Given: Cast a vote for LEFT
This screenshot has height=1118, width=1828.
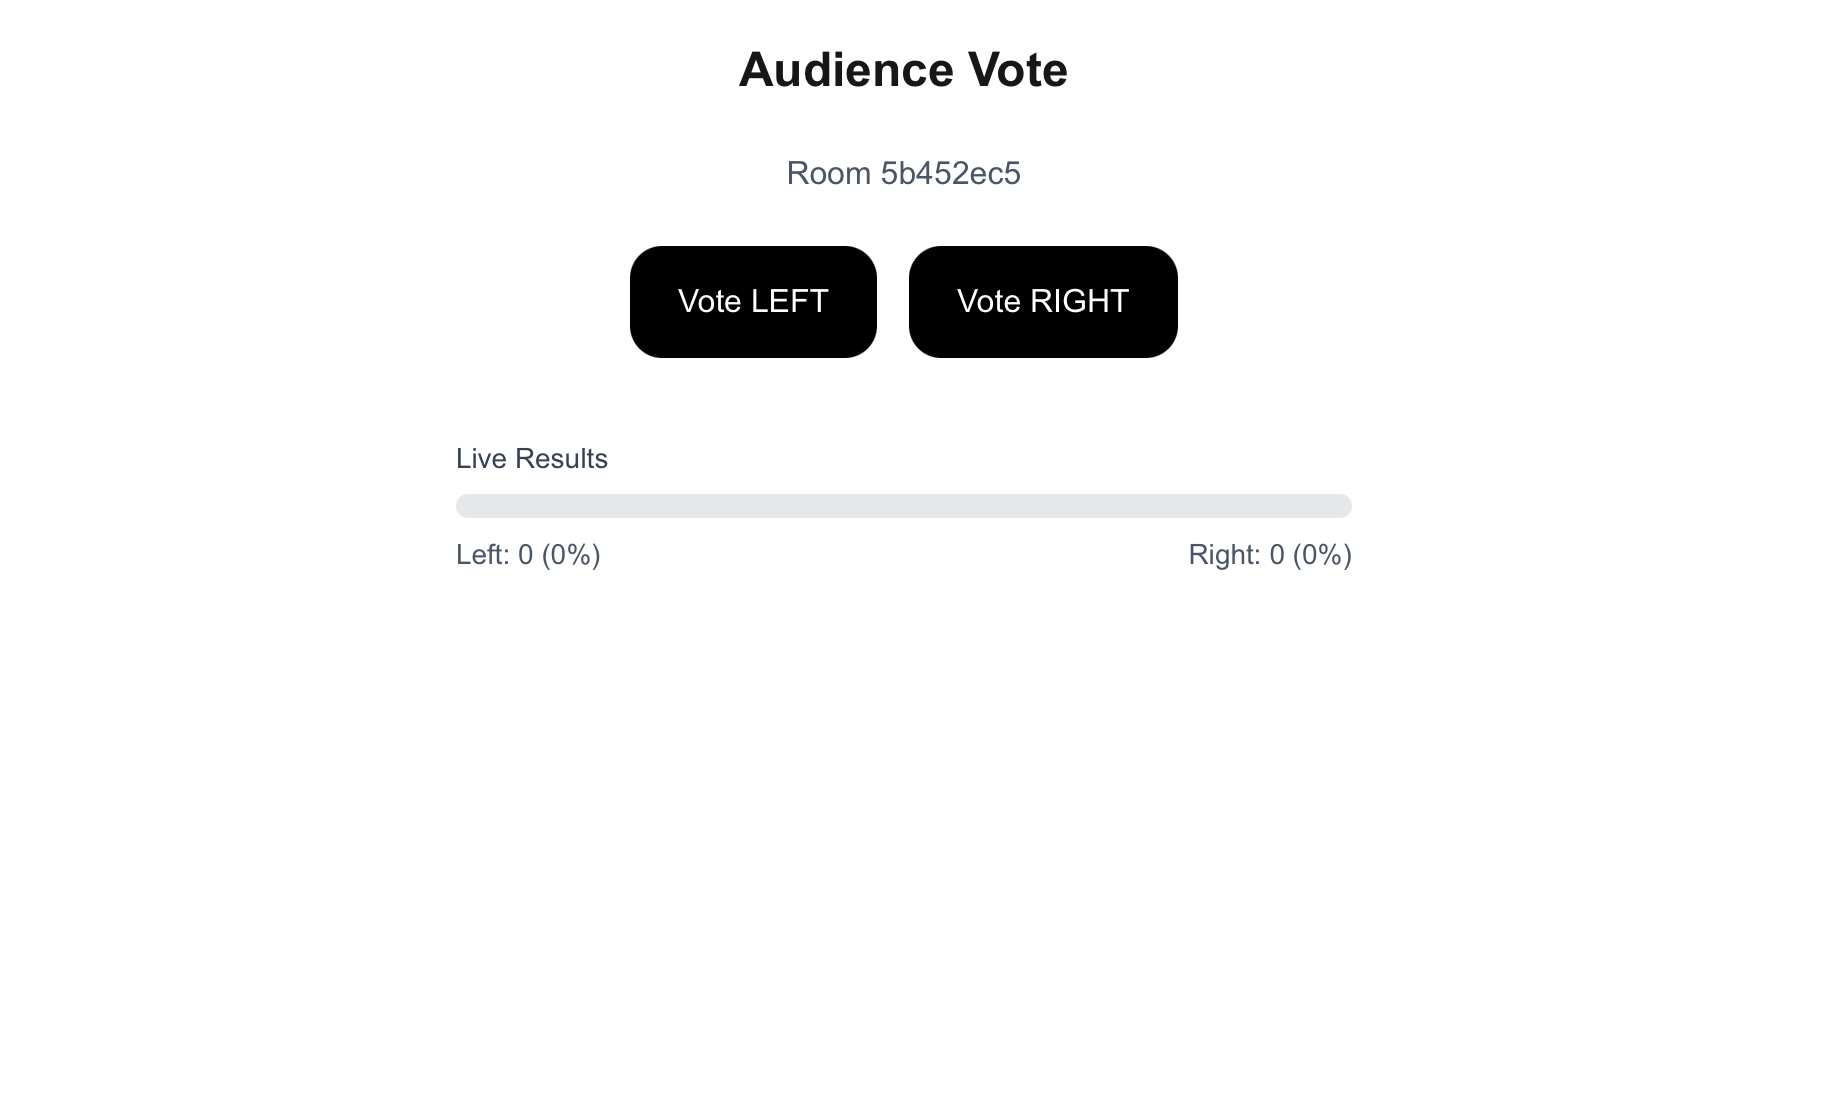Looking at the screenshot, I should pos(753,301).
